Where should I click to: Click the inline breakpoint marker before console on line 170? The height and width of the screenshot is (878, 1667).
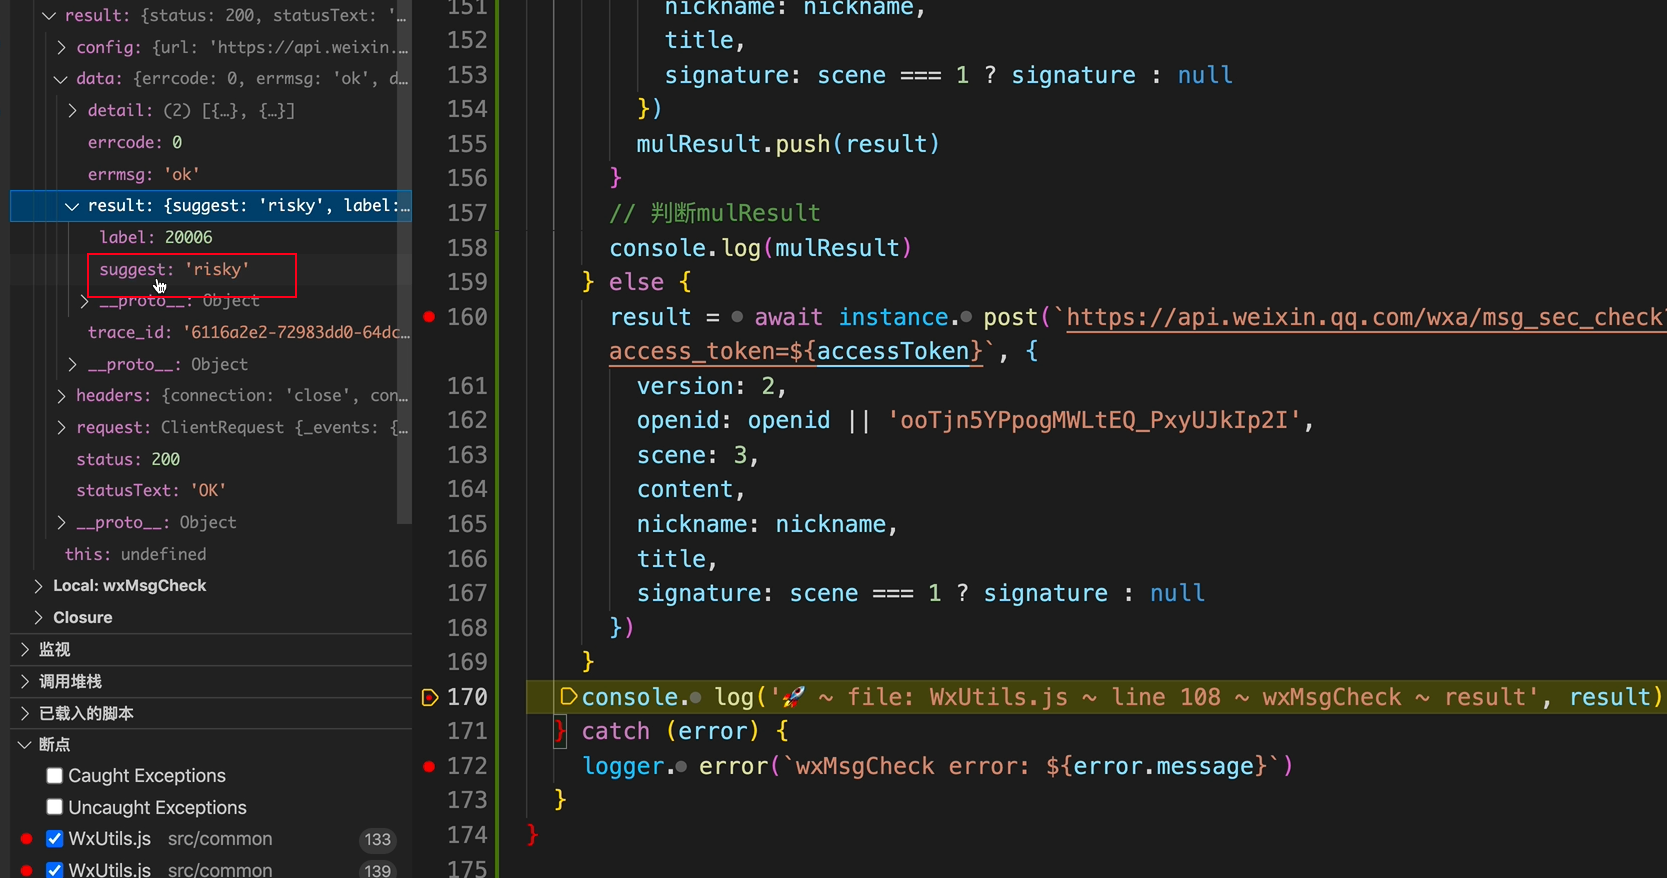pyautogui.click(x=568, y=696)
